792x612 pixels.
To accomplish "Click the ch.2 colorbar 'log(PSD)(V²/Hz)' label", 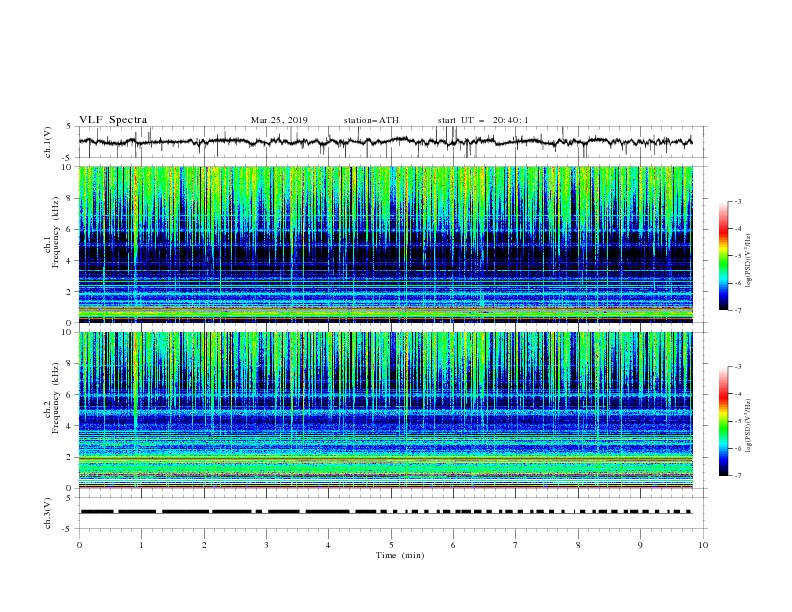I will tap(749, 426).
